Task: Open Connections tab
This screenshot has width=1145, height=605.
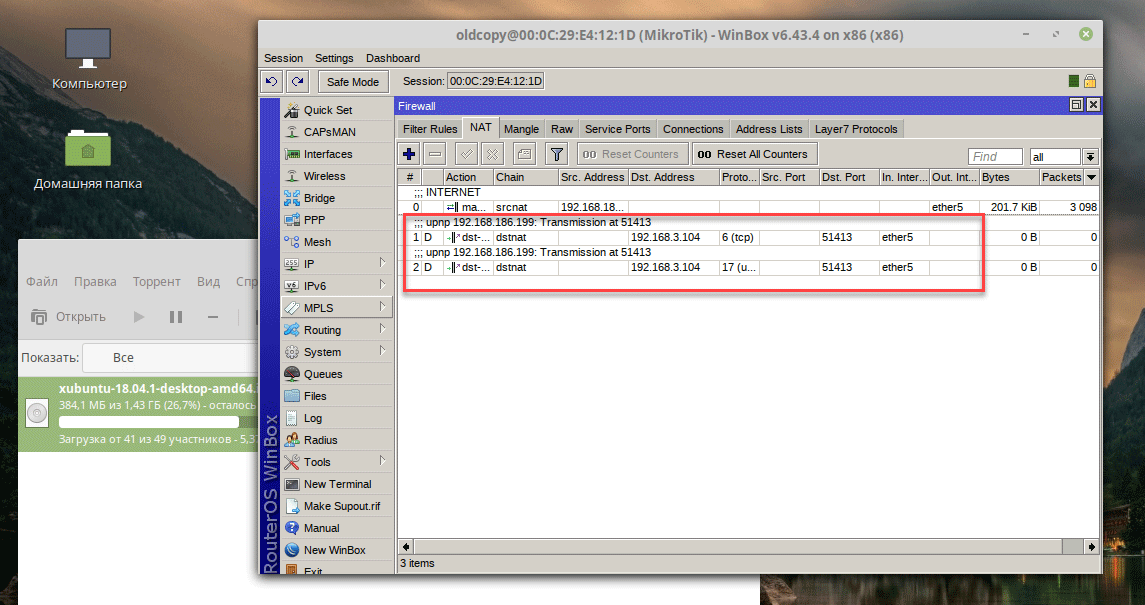Action: point(693,129)
